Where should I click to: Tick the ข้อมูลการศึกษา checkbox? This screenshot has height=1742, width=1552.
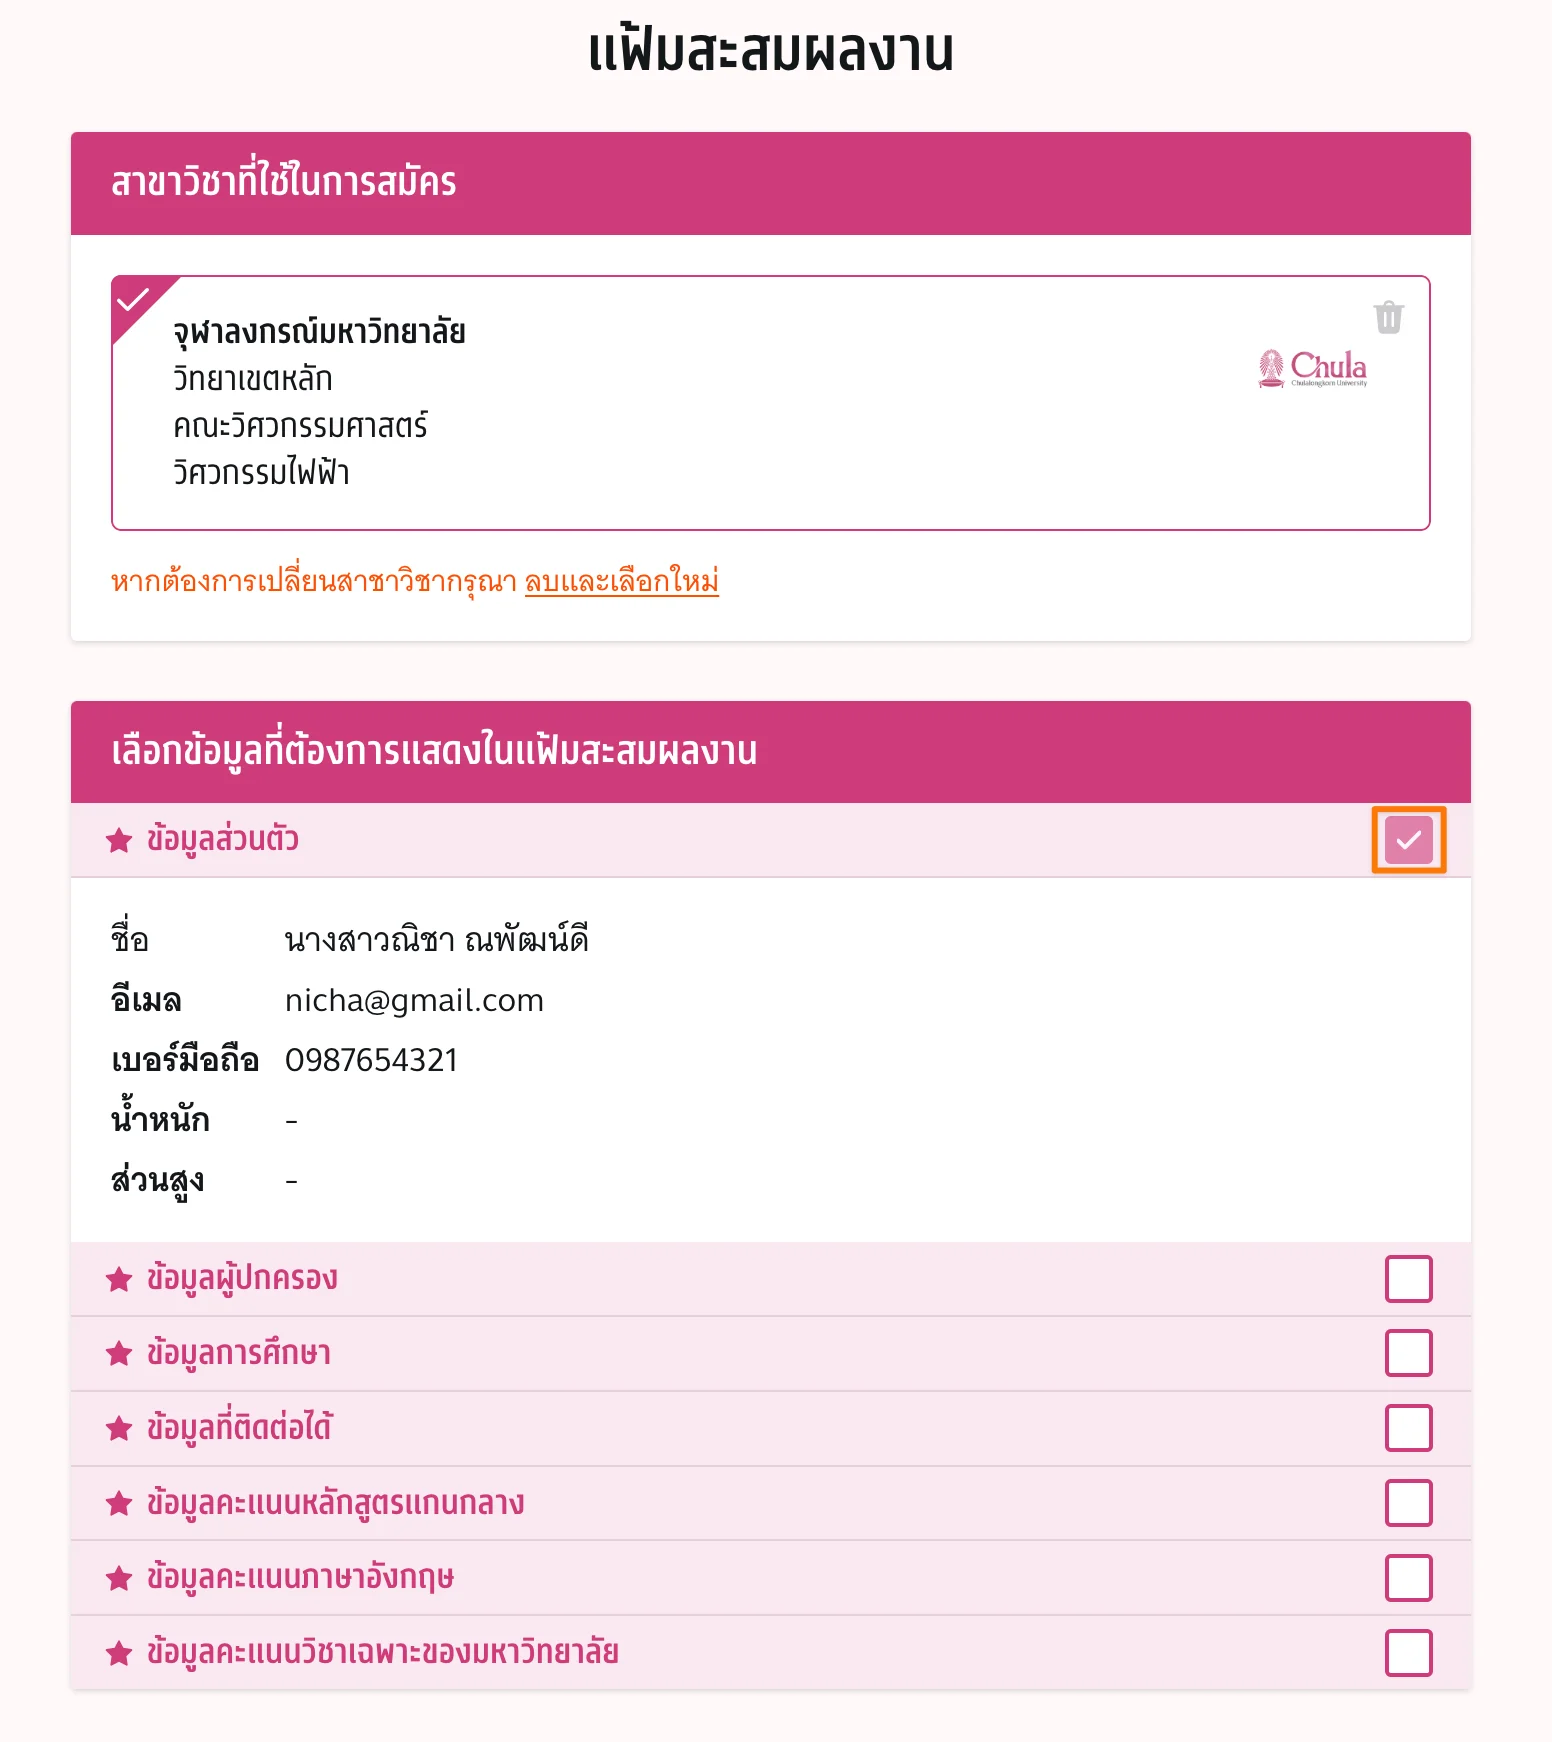coord(1408,1354)
